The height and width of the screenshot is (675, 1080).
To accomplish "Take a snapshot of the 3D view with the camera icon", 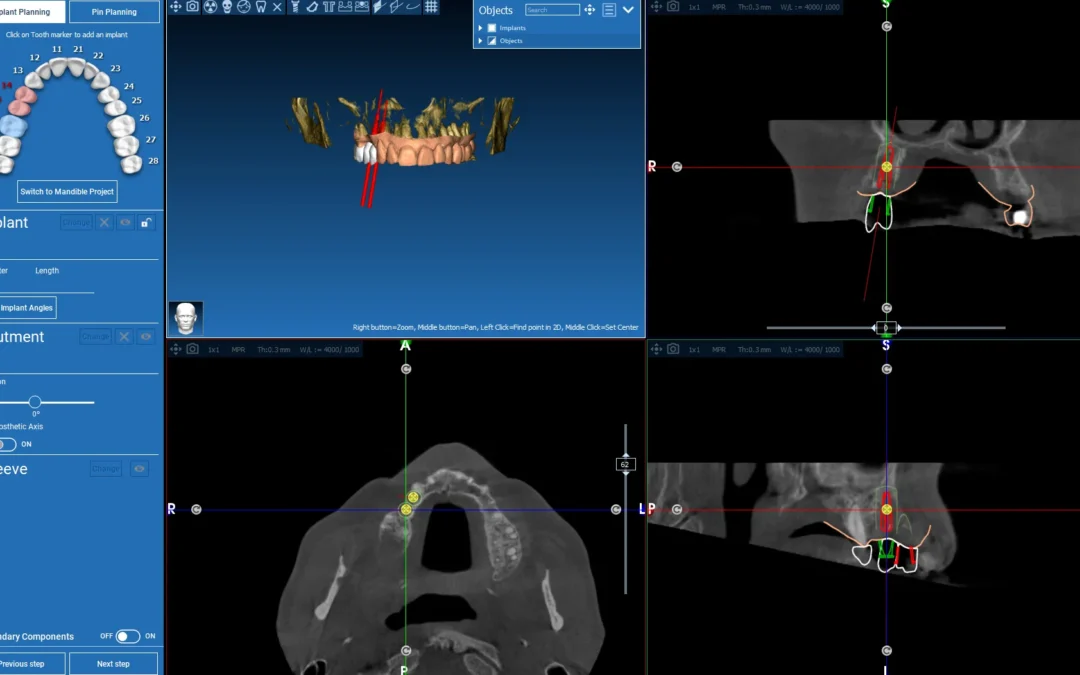I will 193,7.
